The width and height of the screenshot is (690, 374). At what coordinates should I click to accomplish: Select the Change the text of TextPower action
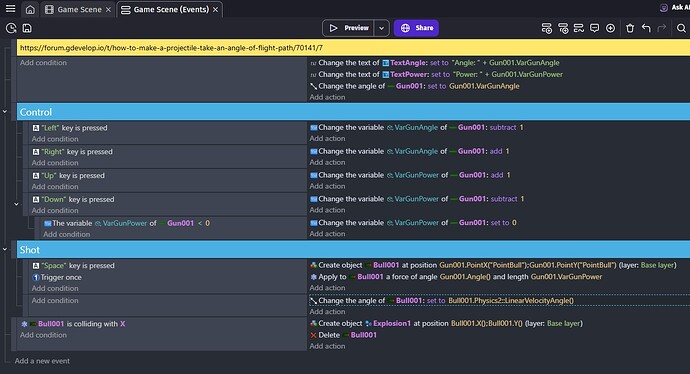coord(436,74)
